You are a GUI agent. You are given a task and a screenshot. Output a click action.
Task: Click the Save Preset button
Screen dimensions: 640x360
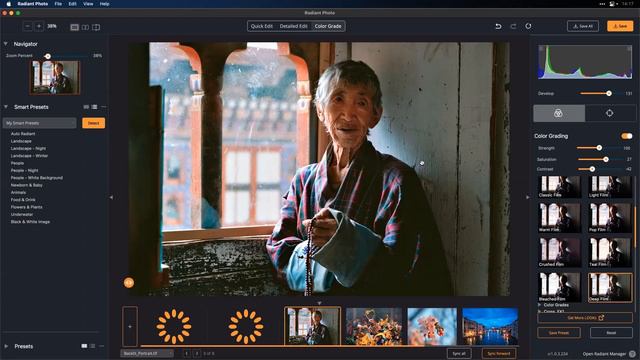[x=559, y=333]
